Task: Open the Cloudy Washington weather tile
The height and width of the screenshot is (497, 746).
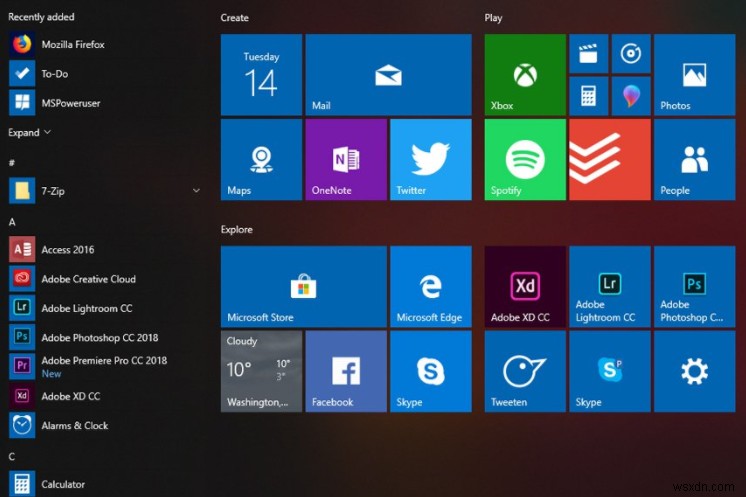Action: click(x=261, y=371)
